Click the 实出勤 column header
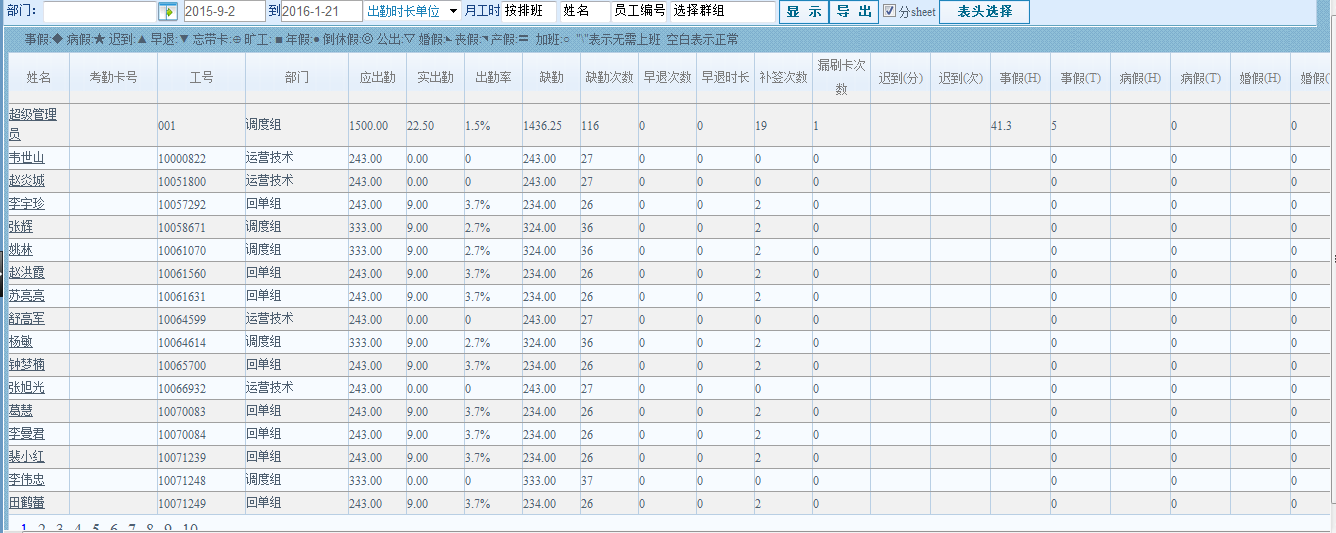This screenshot has width=1336, height=533. pos(435,77)
